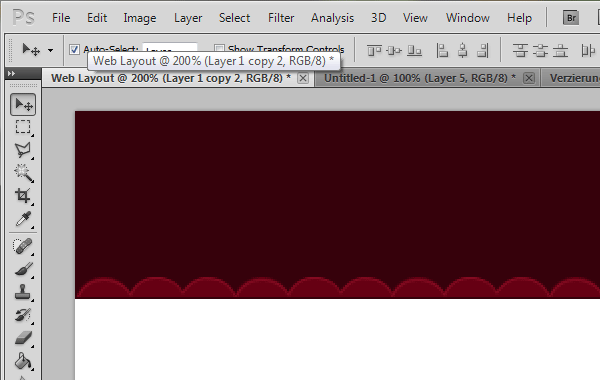Align bottom edges of layers
Screen dimensions: 600x380
pos(414,50)
